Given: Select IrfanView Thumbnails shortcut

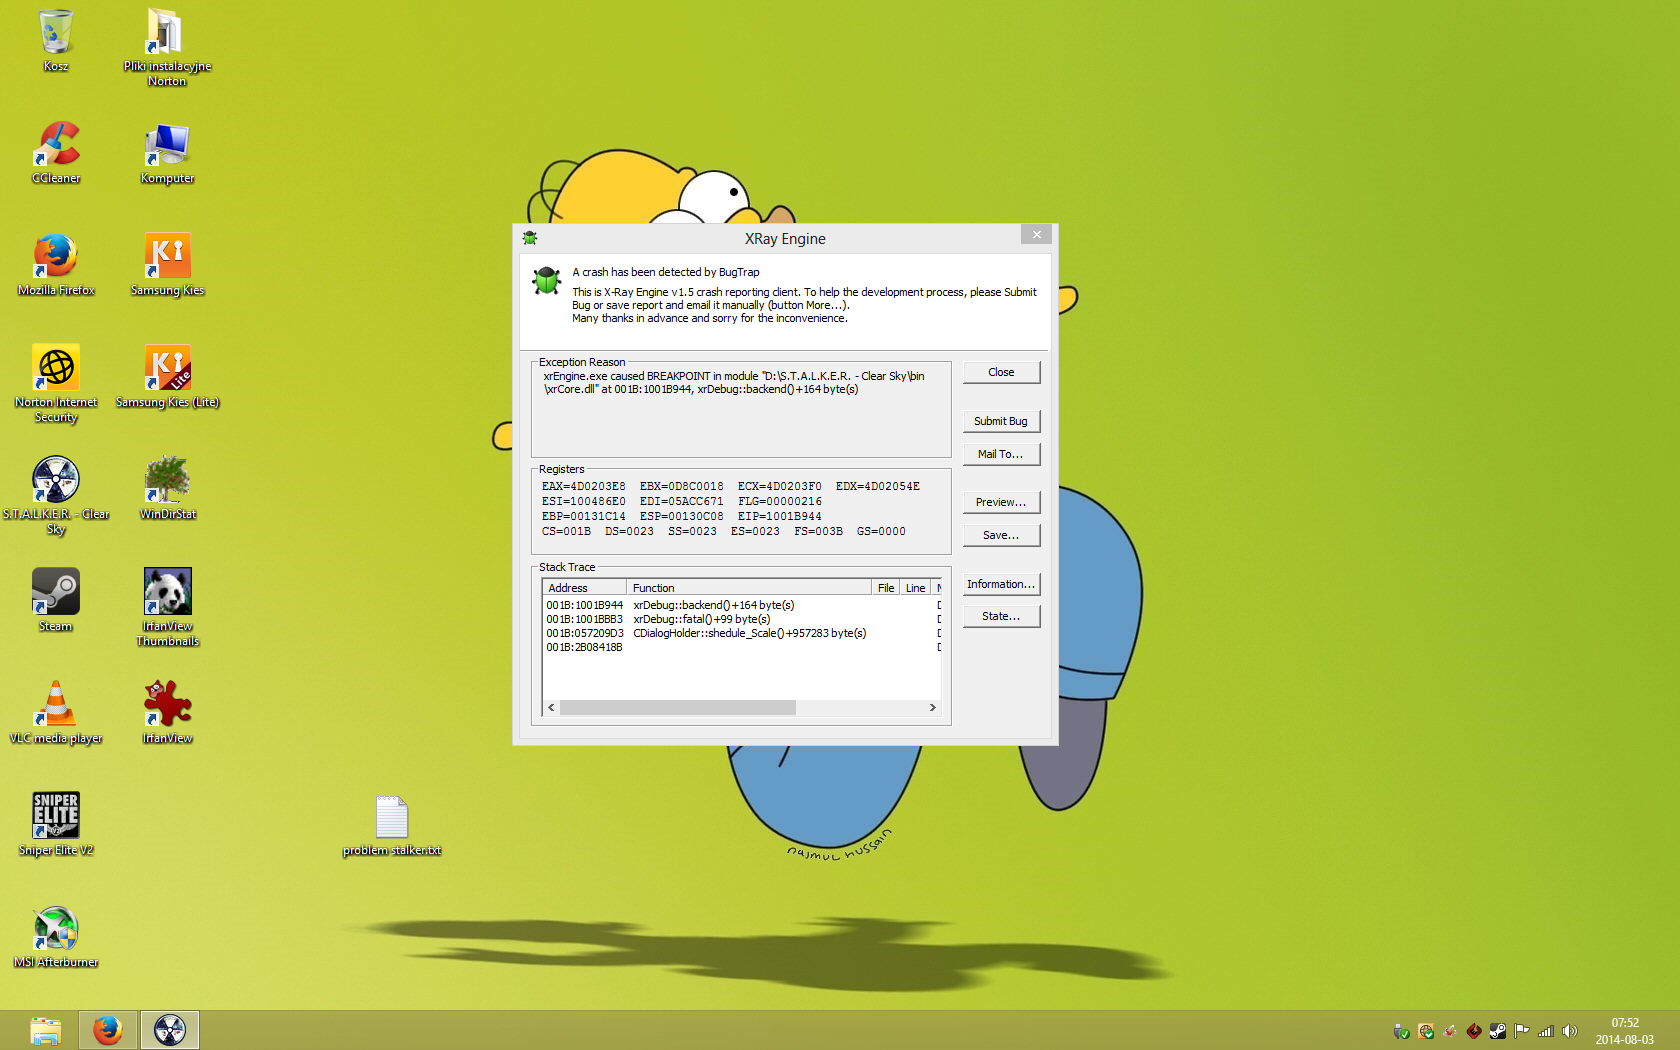Looking at the screenshot, I should [167, 607].
